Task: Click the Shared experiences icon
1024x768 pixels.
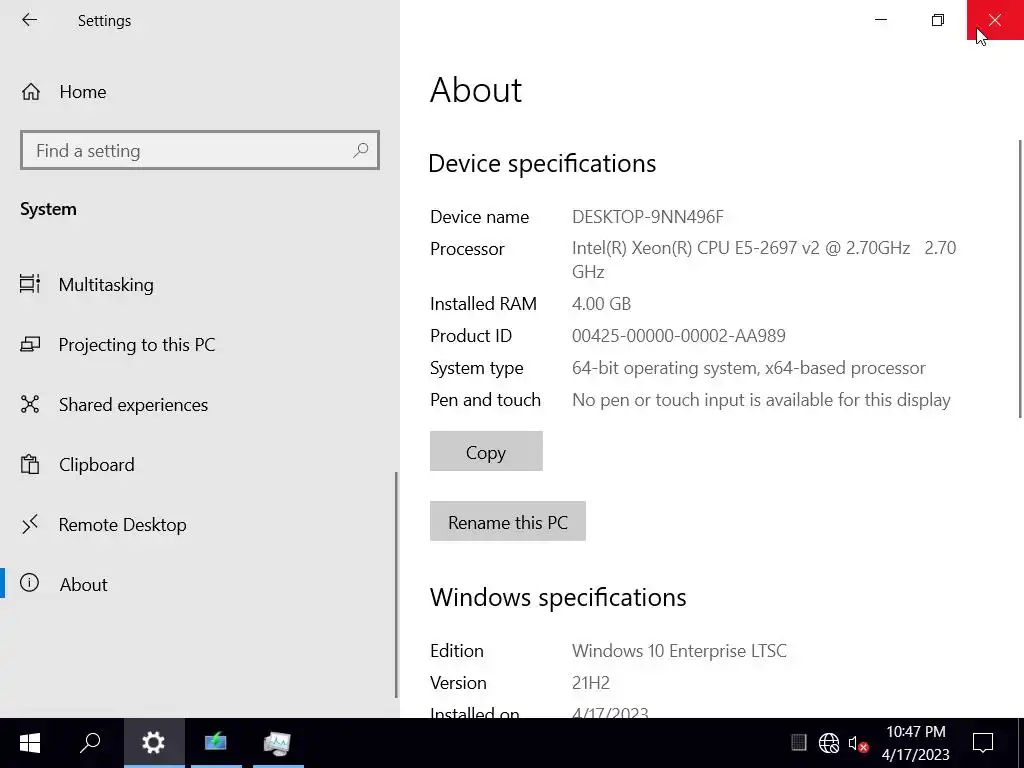Action: [x=30, y=404]
